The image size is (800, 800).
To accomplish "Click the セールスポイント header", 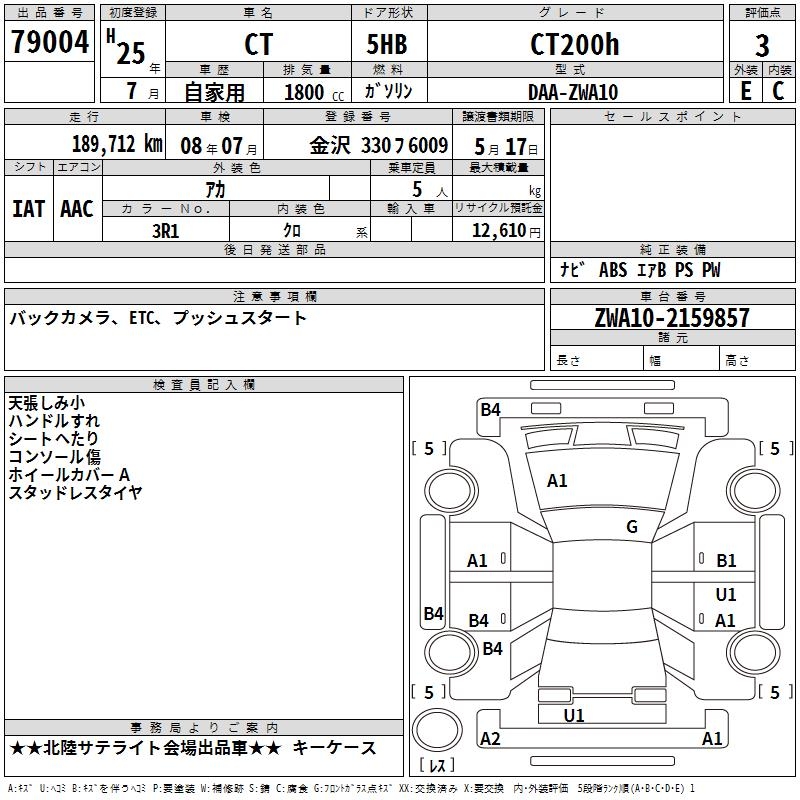I will [672, 117].
